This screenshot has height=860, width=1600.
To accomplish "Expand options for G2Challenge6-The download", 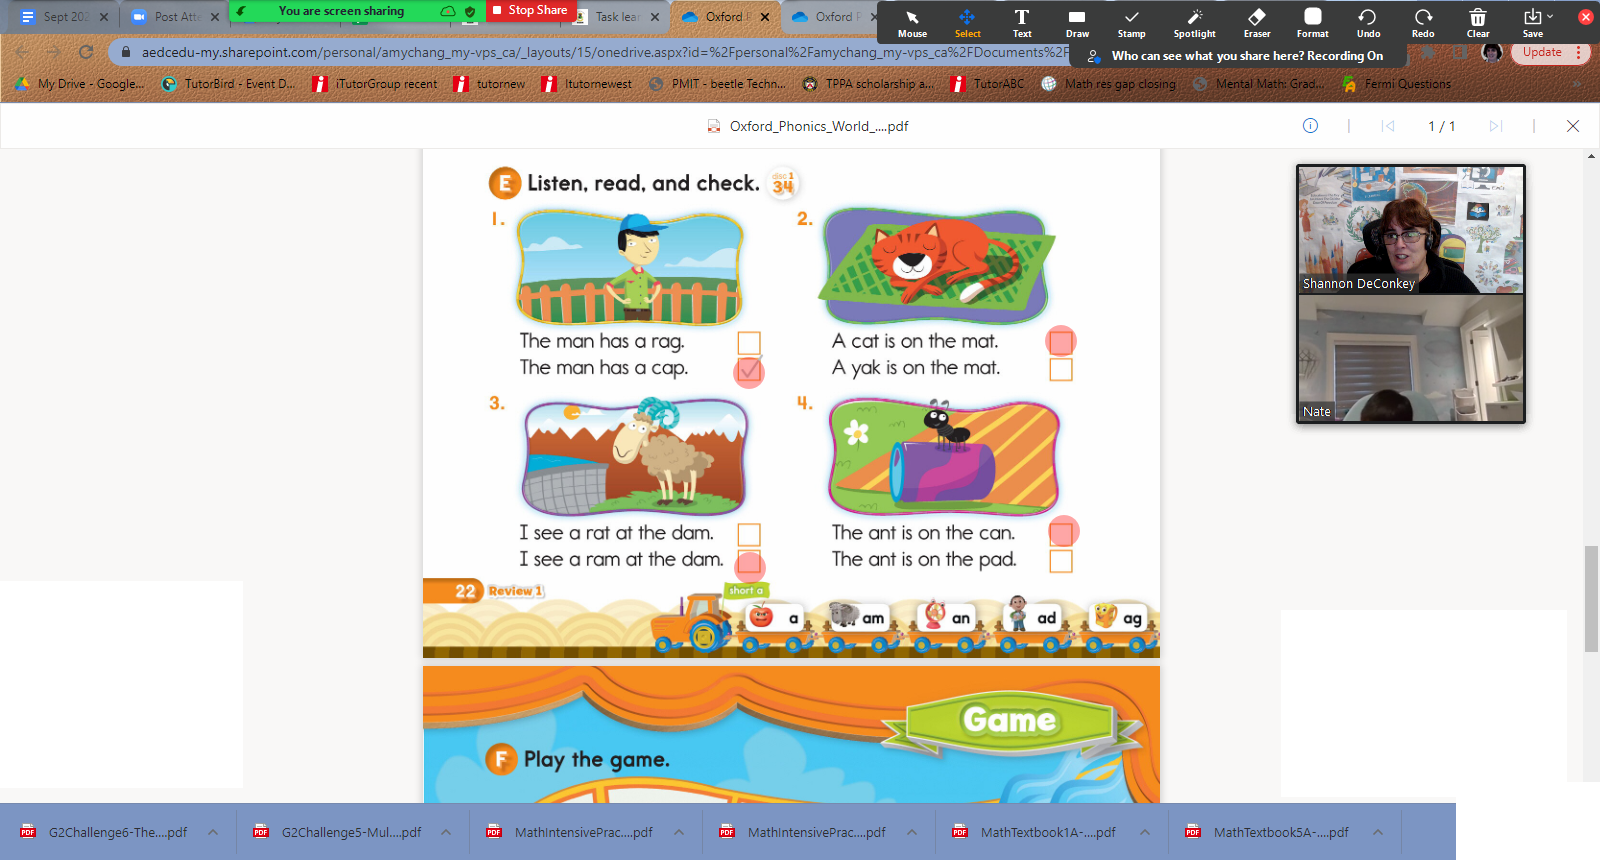I will [213, 832].
